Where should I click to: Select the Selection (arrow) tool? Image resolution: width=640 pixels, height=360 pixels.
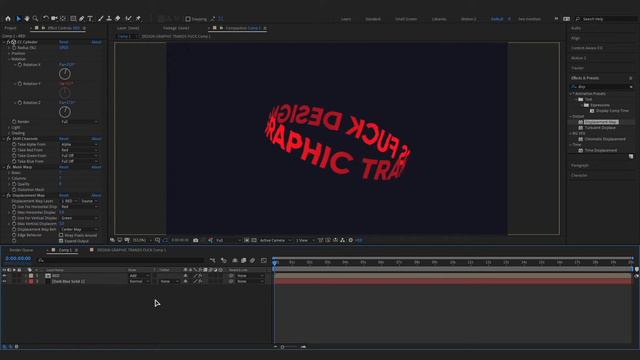pos(18,19)
